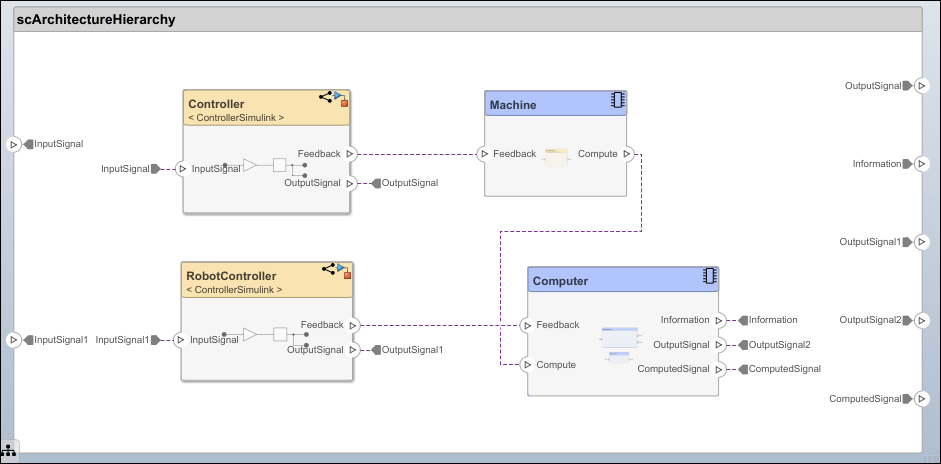Select the InputSignal architecture port on left edge
The height and width of the screenshot is (464, 941).
pos(13,145)
